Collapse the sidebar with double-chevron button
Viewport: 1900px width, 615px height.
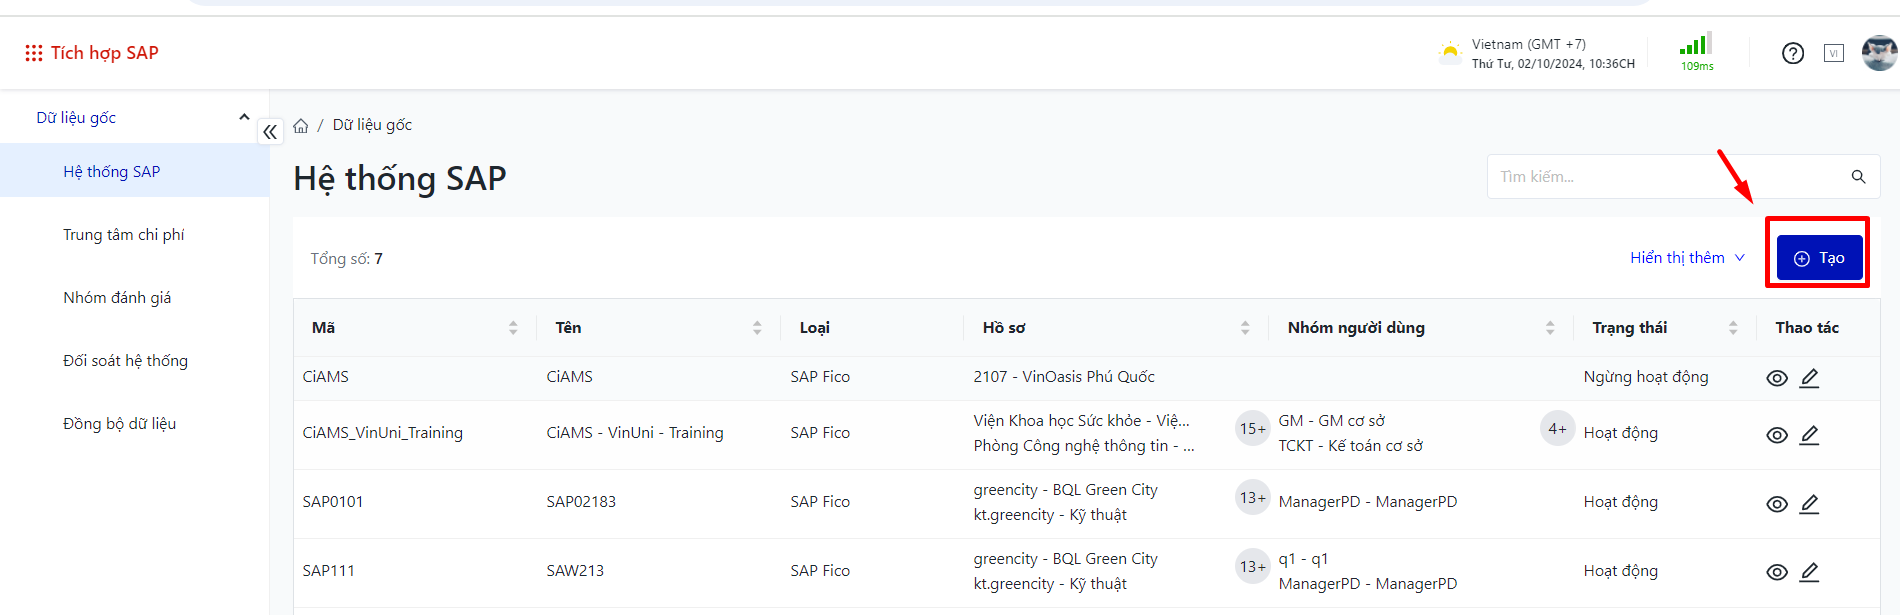point(270,132)
